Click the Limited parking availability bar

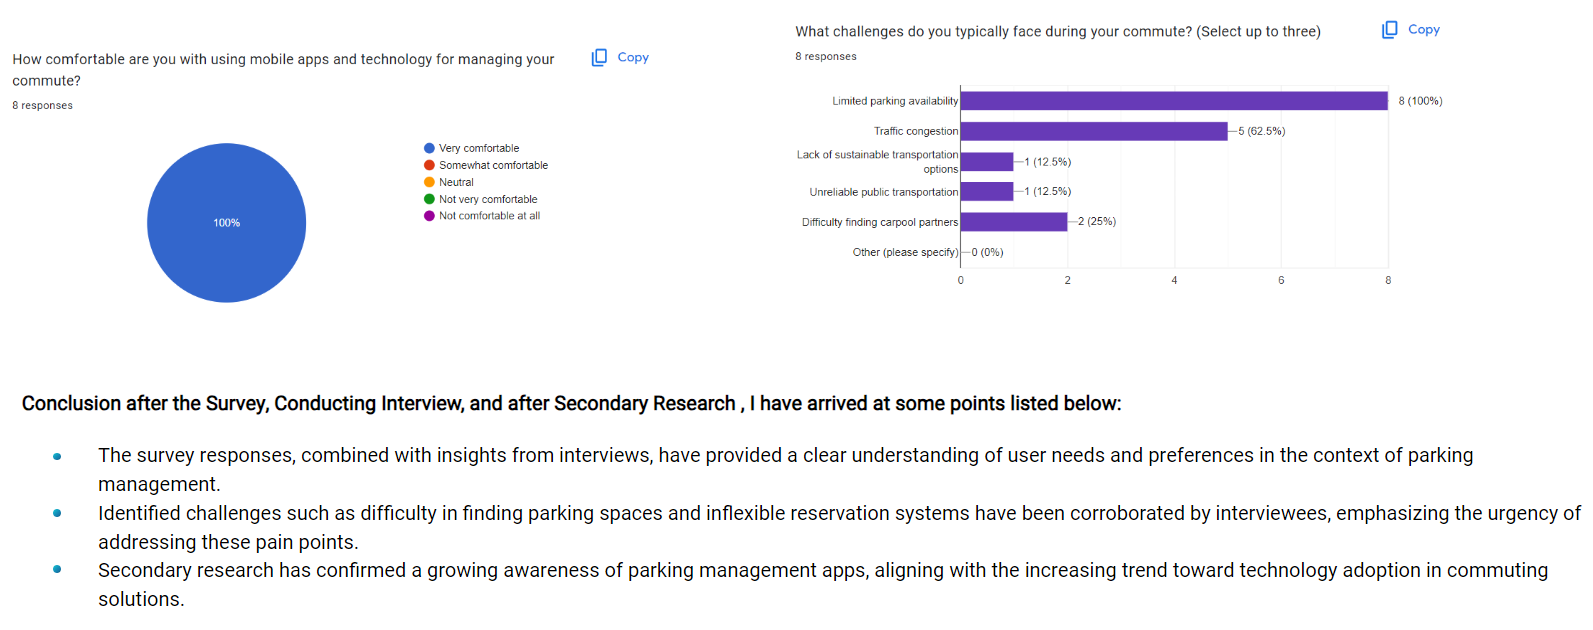click(1173, 101)
